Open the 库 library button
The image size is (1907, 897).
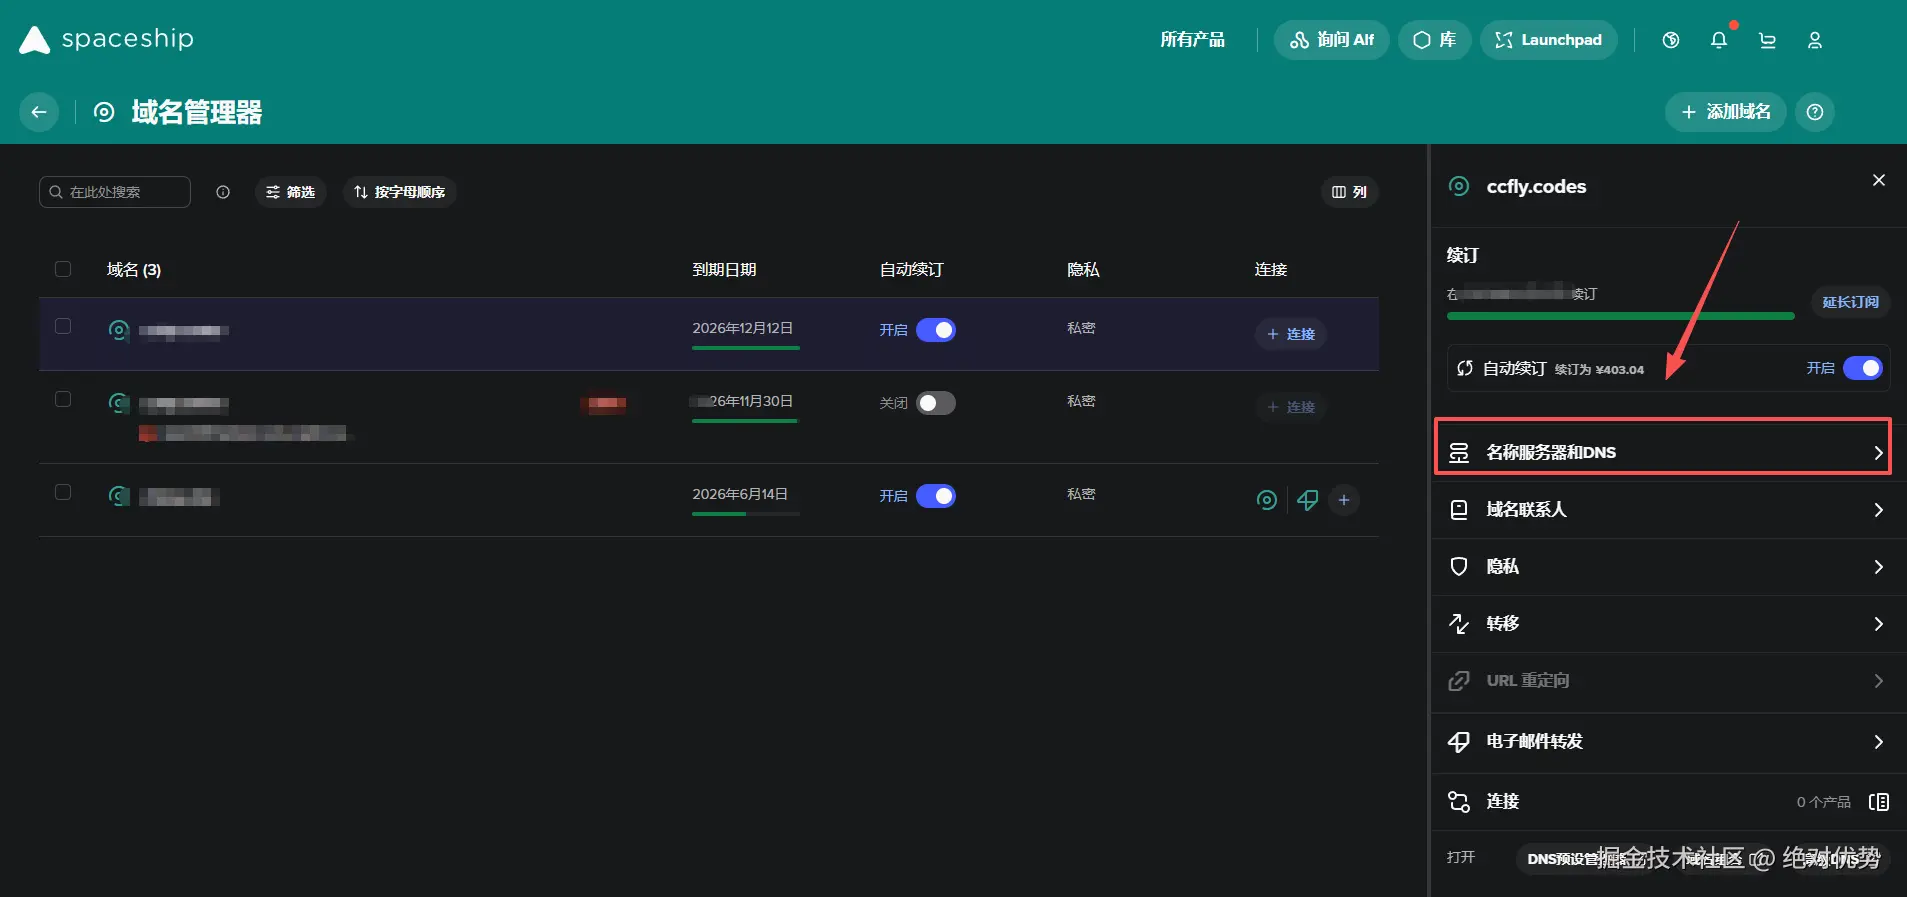[1434, 40]
